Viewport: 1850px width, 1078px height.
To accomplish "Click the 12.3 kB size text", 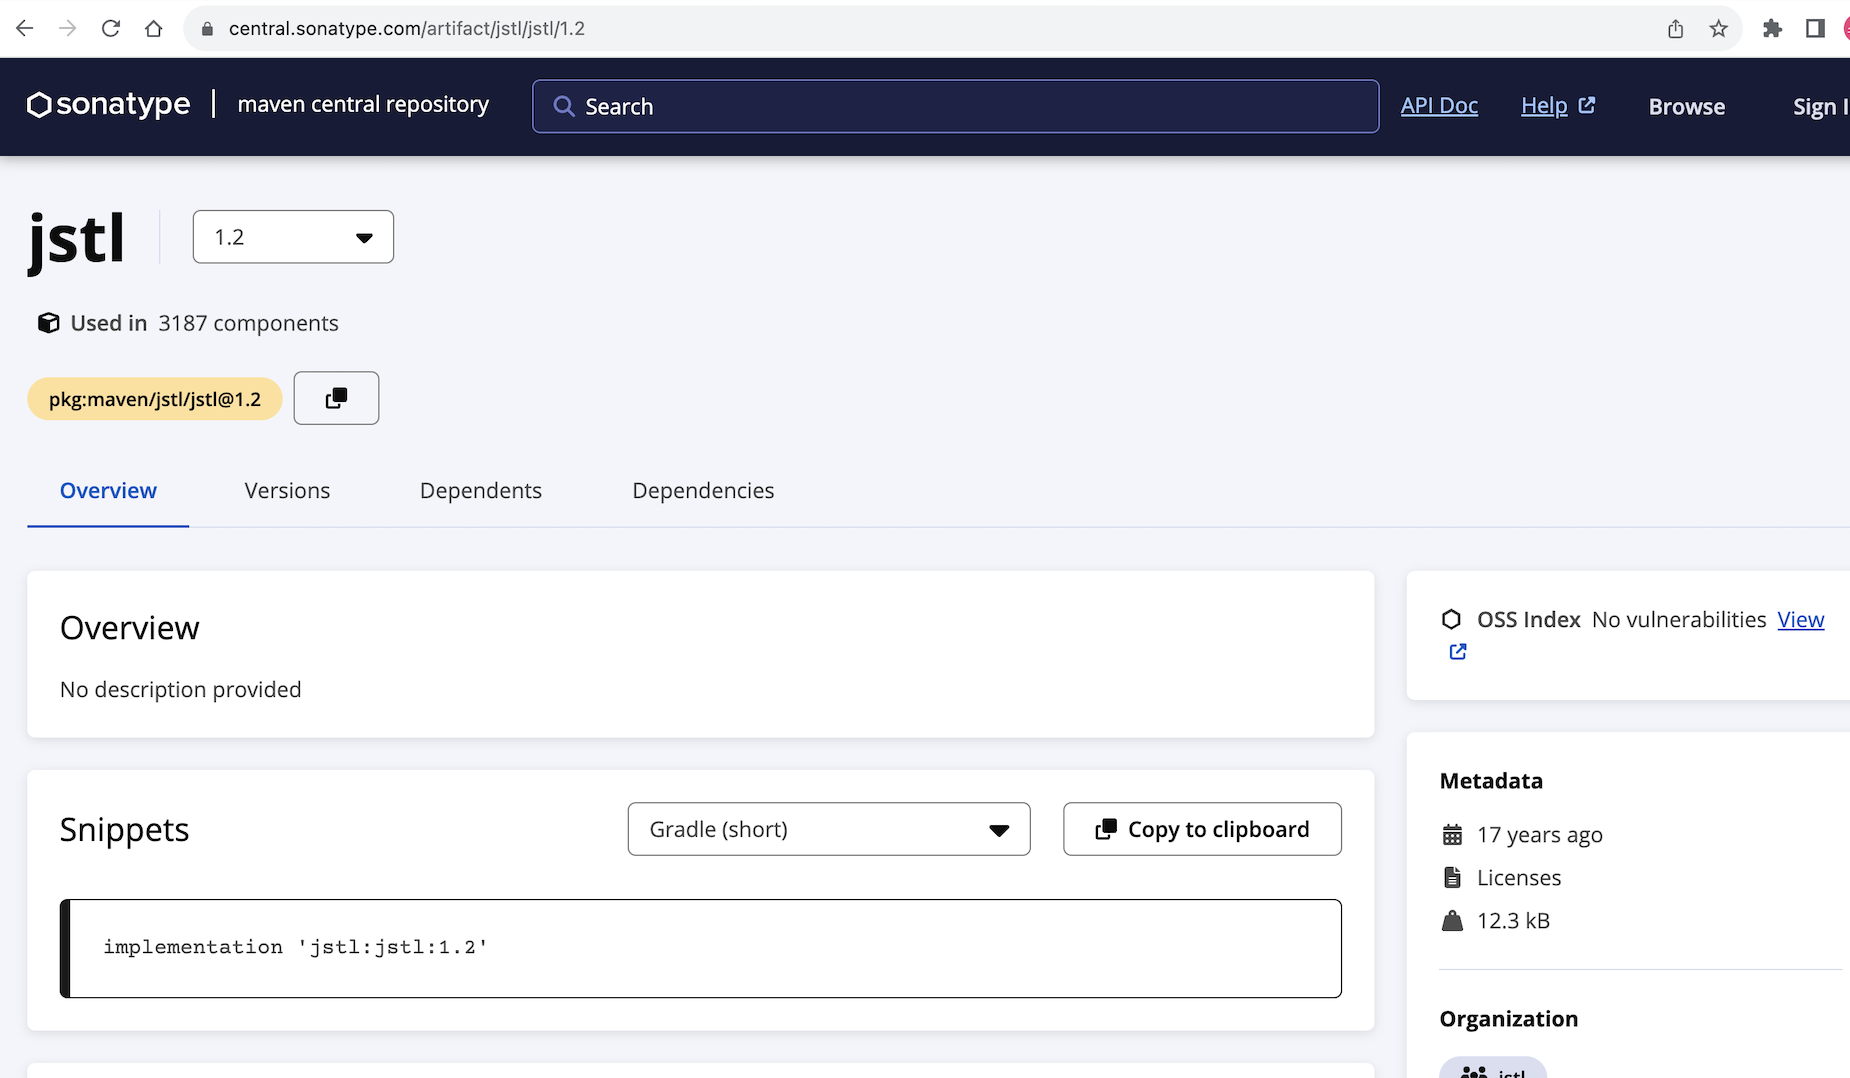I will pos(1513,920).
